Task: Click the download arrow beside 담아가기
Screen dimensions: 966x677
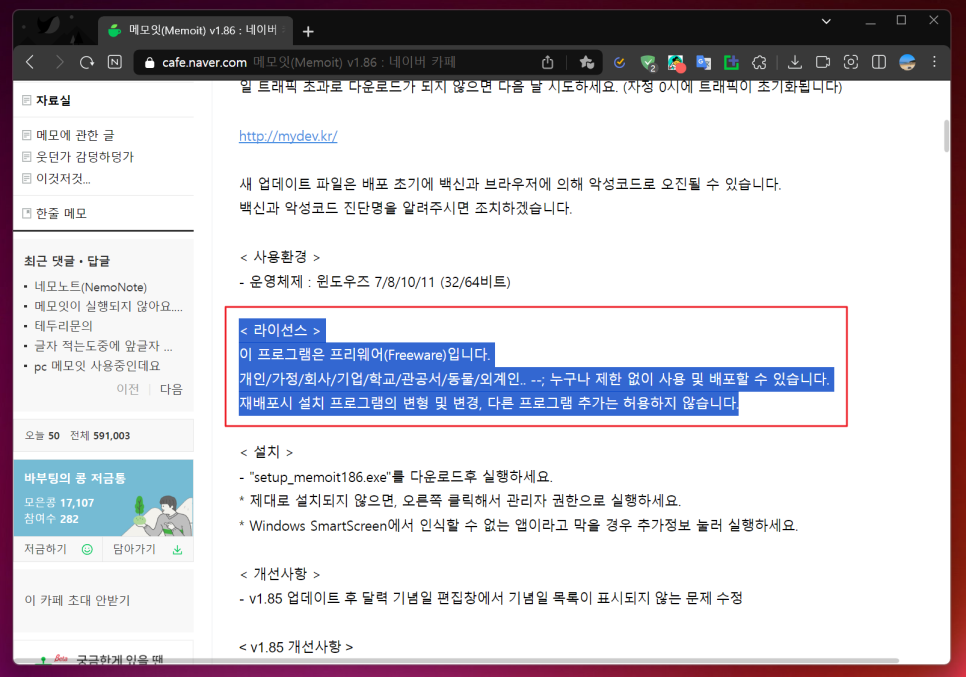Action: click(177, 549)
